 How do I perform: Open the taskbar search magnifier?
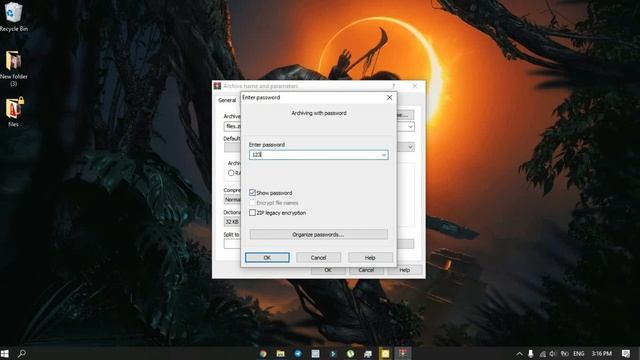click(22, 353)
